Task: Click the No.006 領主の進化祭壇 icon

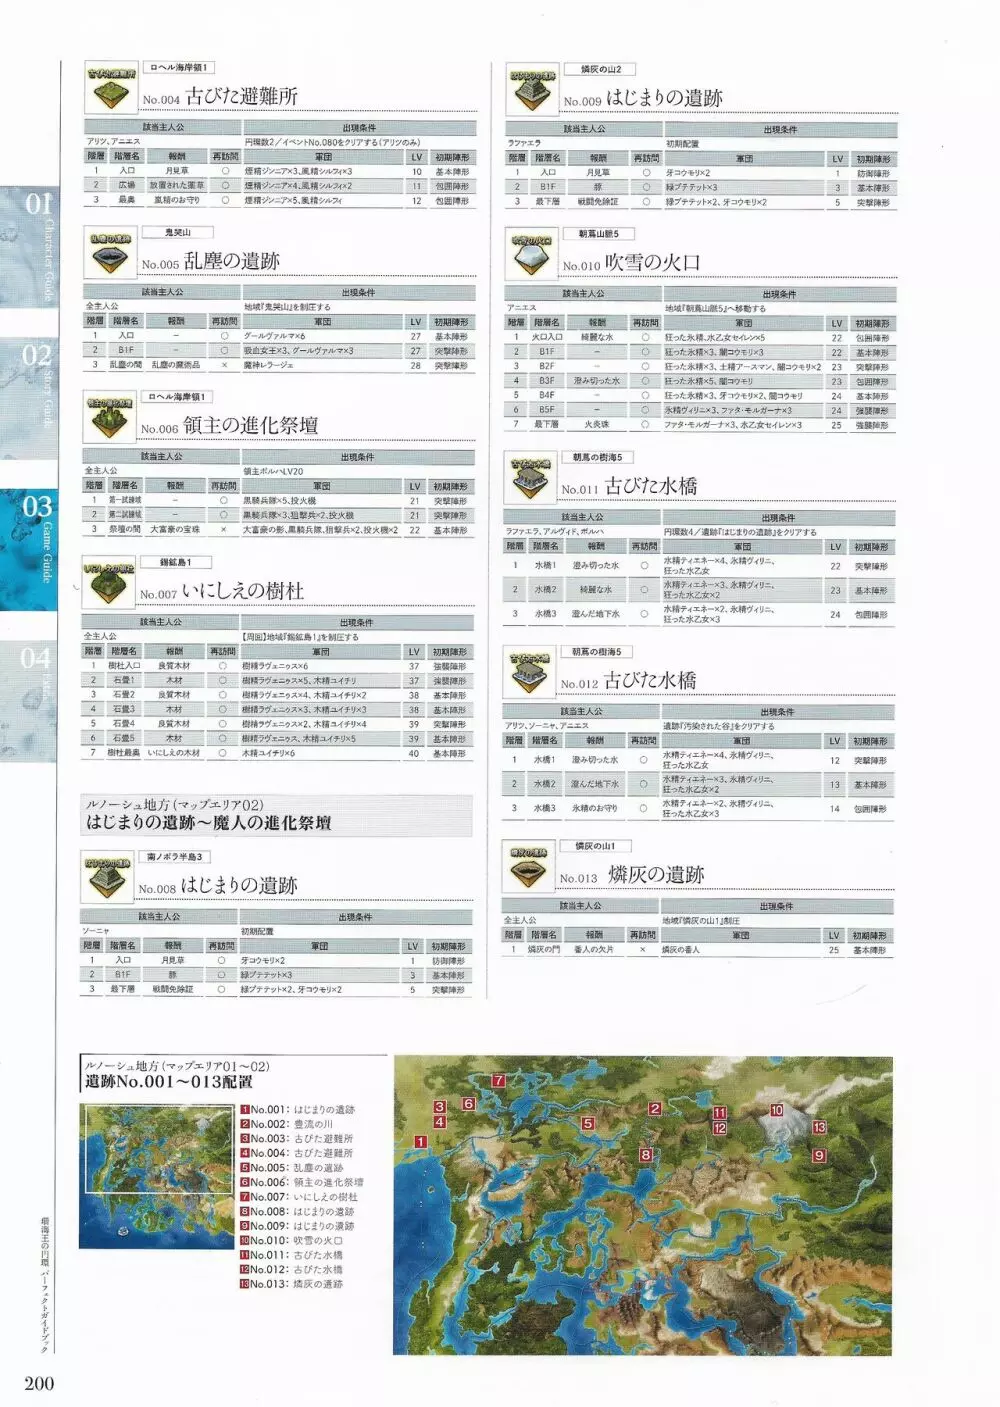Action: (109, 418)
